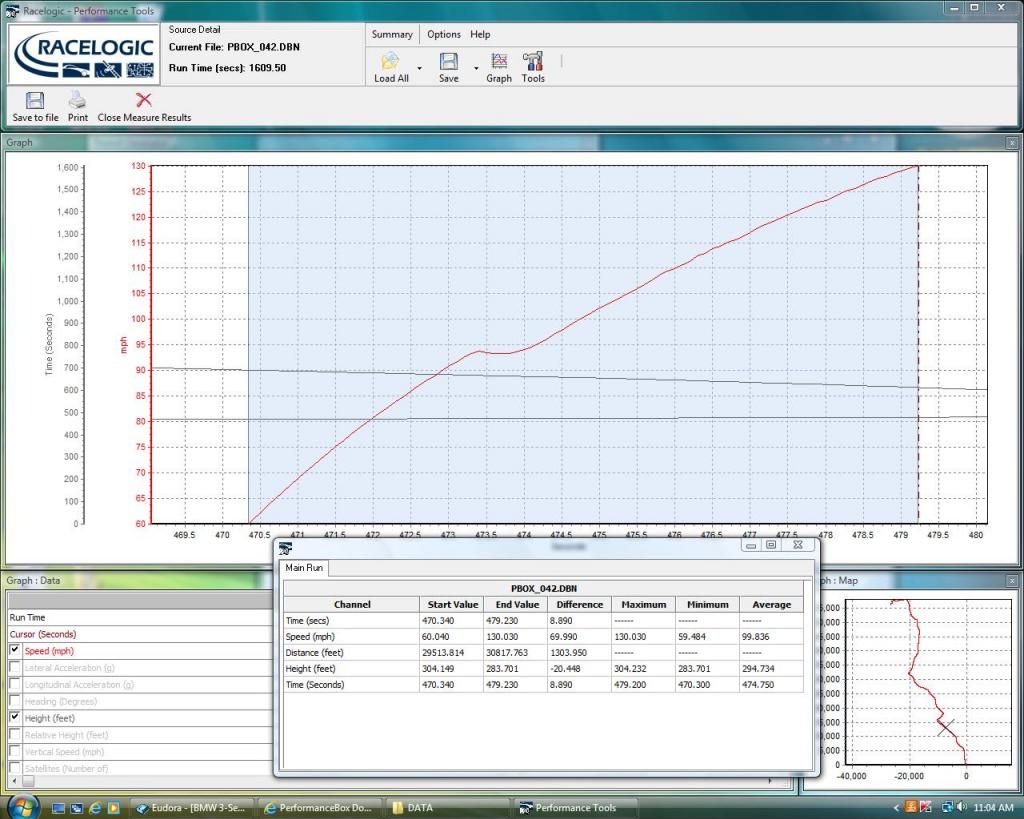Screen dimensions: 1024x819
Task: Click the Distance end value 30817.763
Action: (x=507, y=652)
